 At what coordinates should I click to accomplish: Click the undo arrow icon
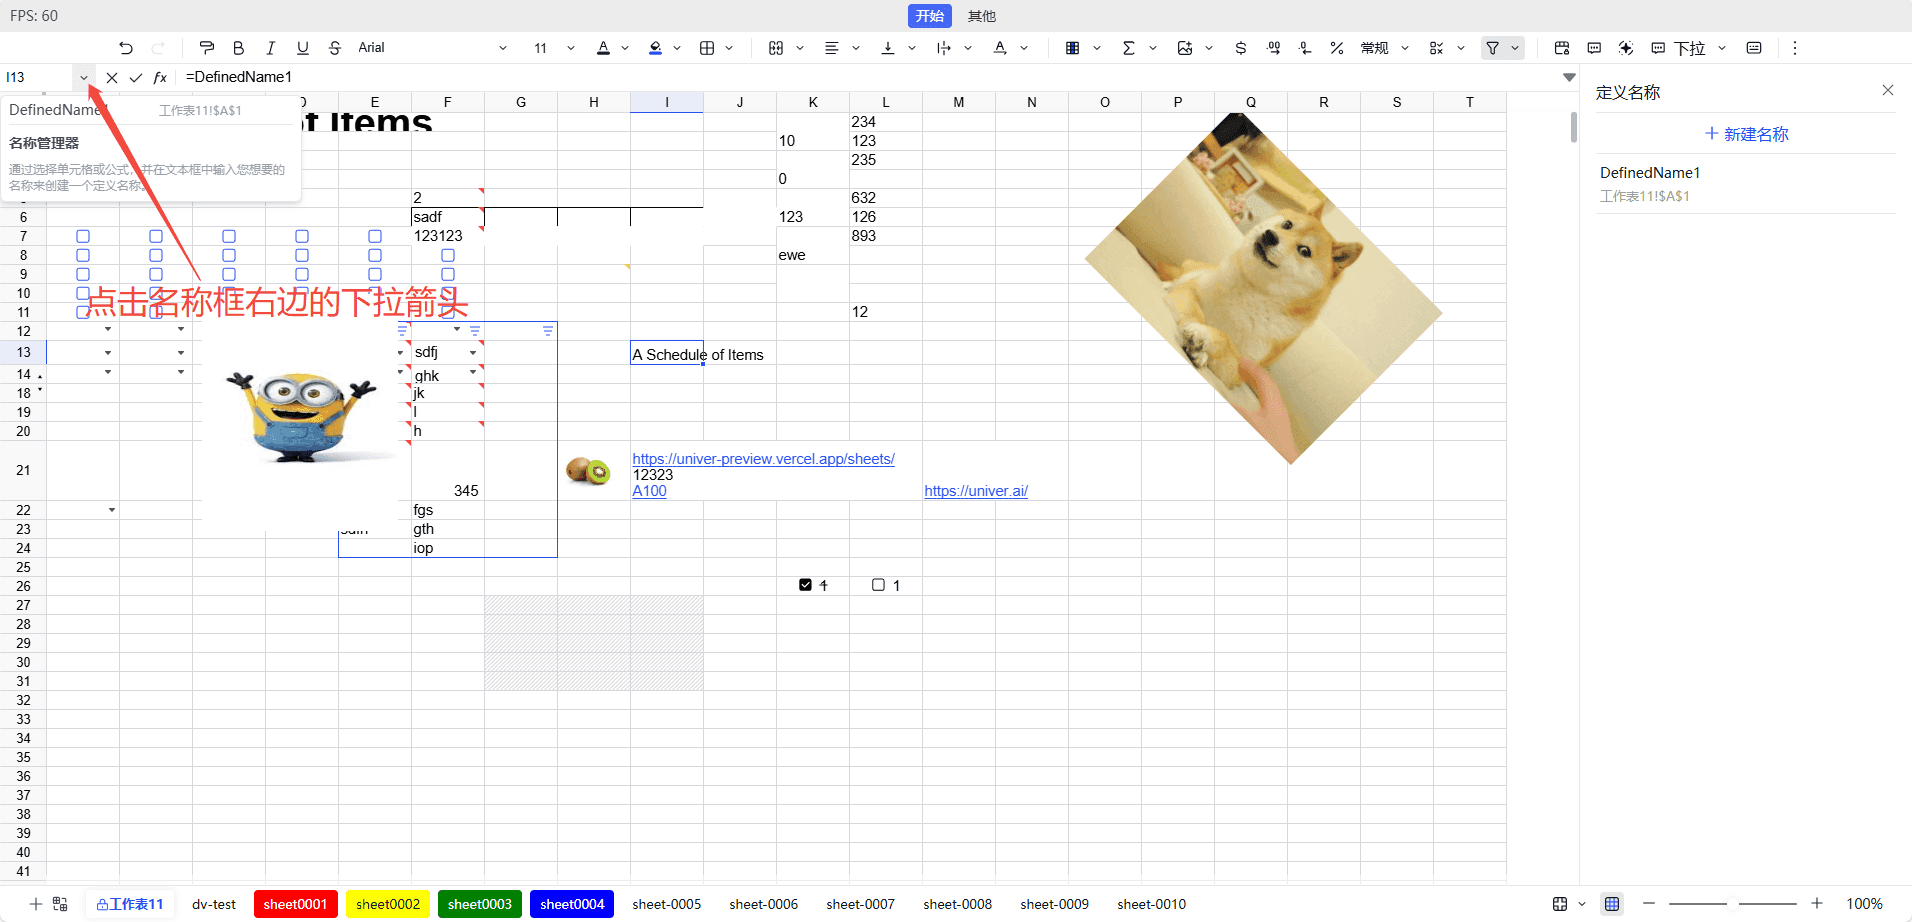125,48
